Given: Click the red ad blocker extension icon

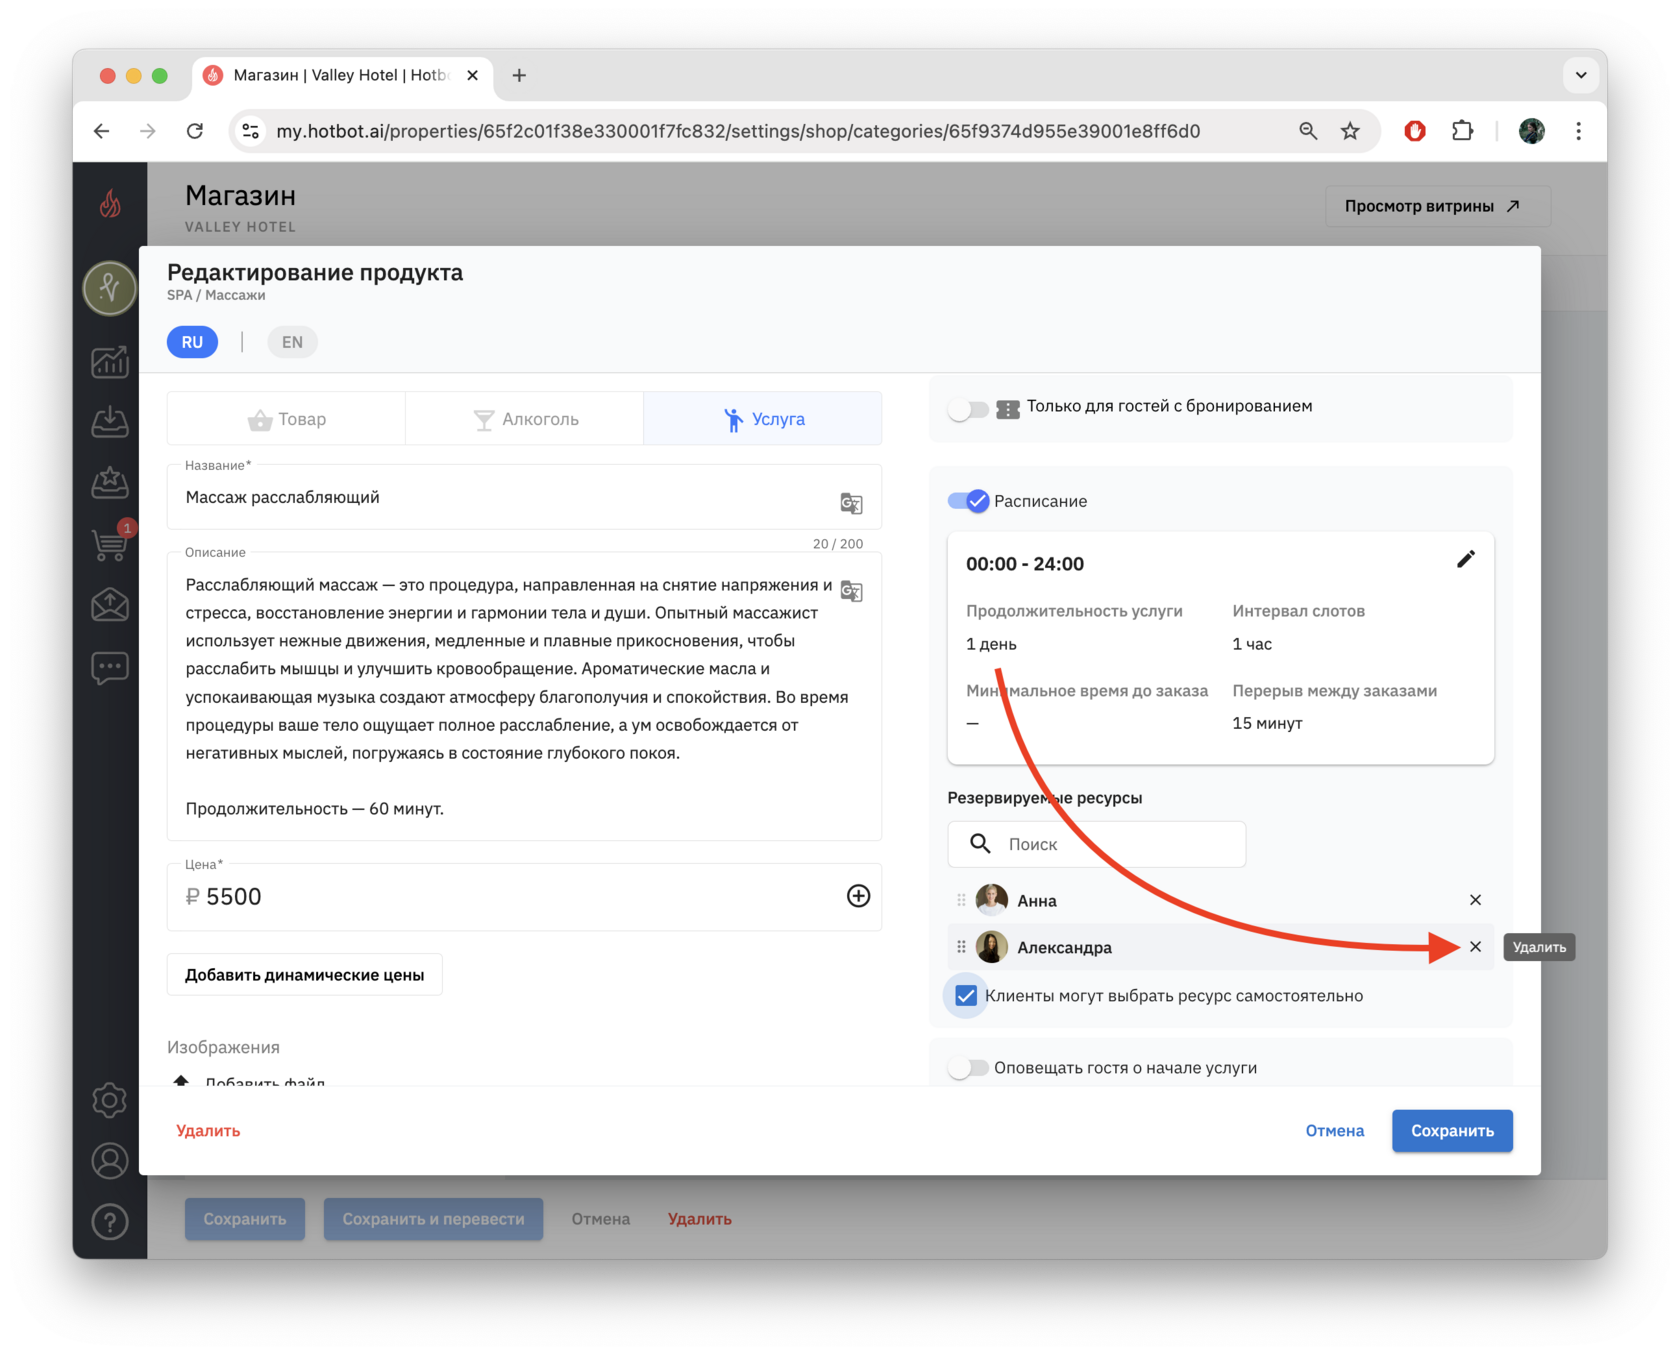Looking at the screenshot, I should pos(1414,131).
